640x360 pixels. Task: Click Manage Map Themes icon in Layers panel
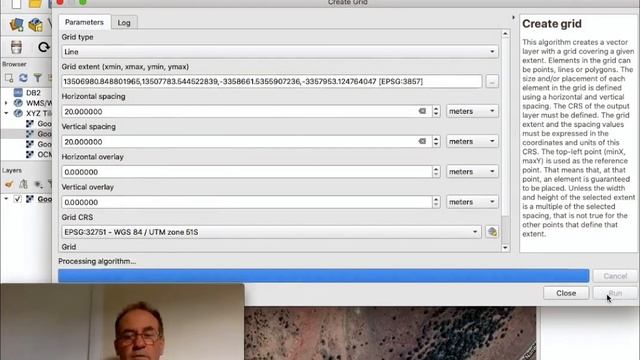pyautogui.click(x=38, y=184)
